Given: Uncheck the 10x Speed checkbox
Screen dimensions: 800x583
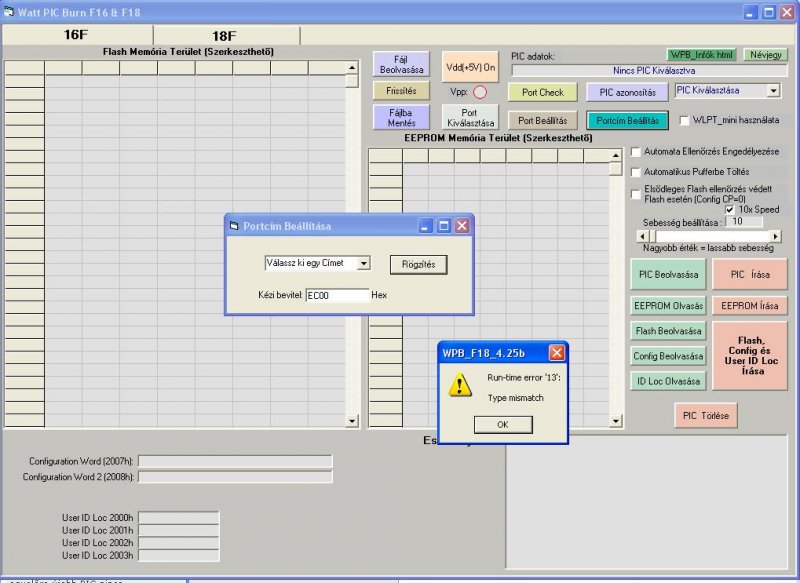Looking at the screenshot, I should [730, 210].
